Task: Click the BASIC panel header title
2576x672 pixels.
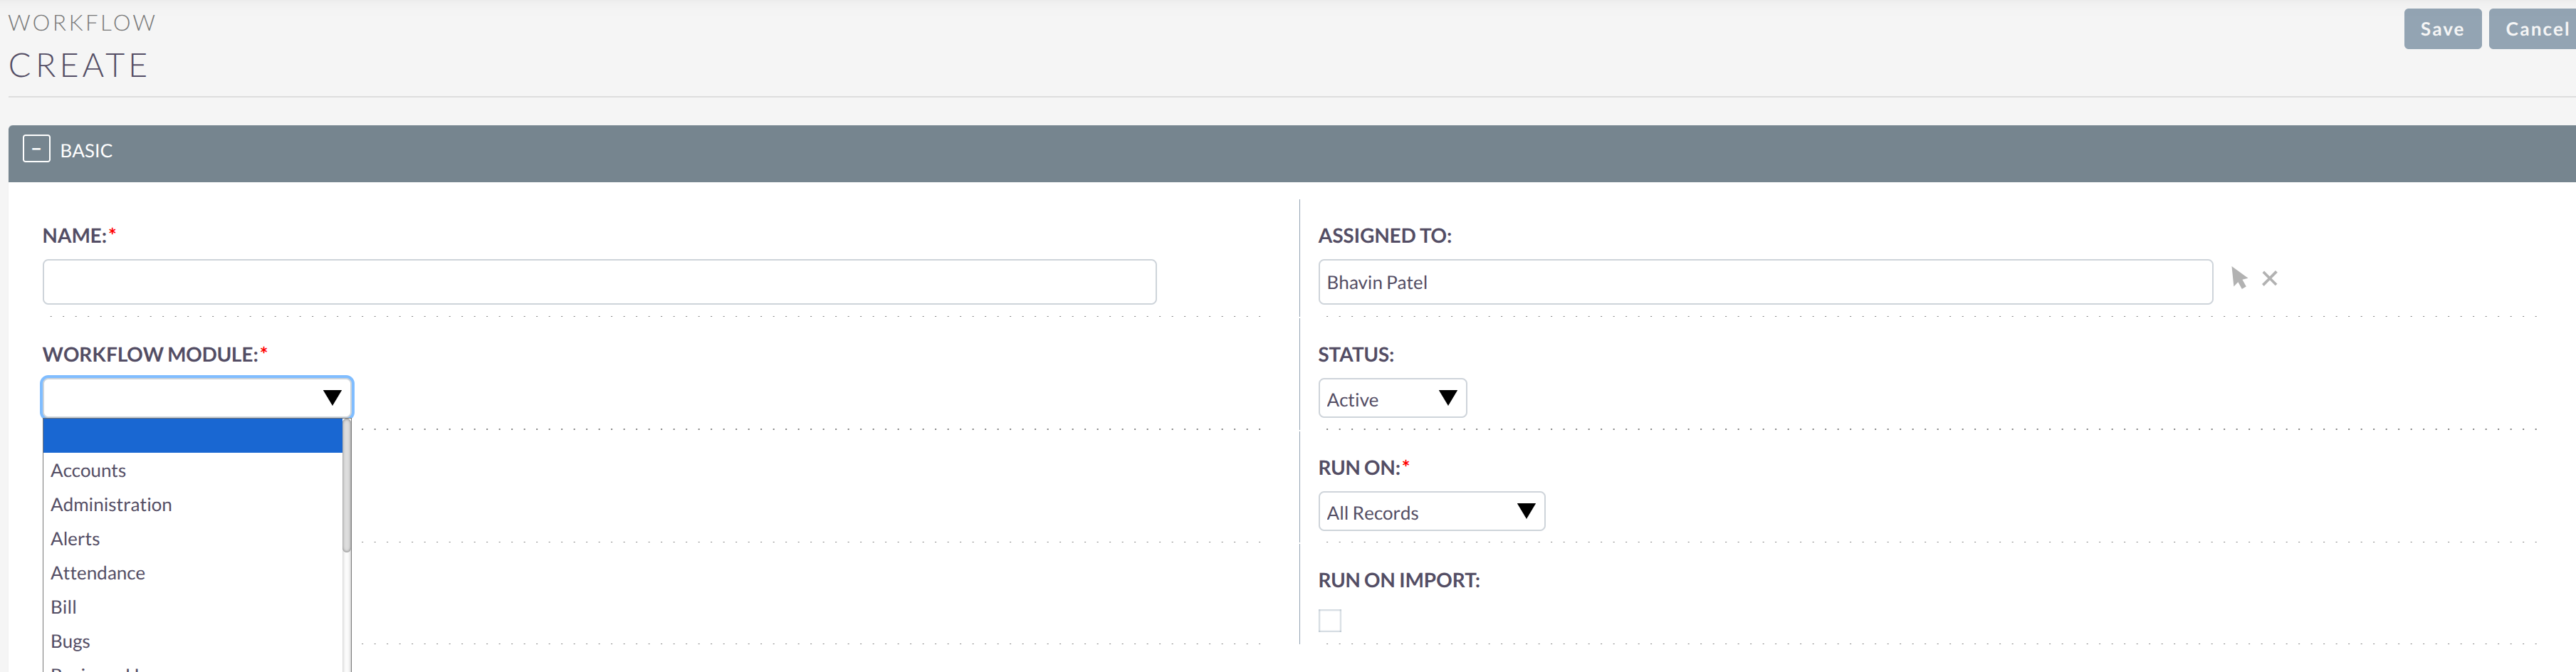Action: coord(86,150)
